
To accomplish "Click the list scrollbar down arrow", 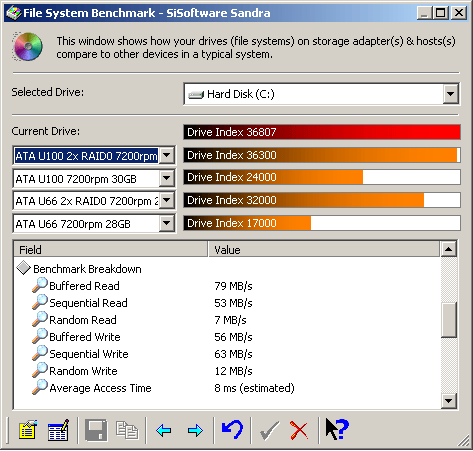I will pyautogui.click(x=449, y=401).
